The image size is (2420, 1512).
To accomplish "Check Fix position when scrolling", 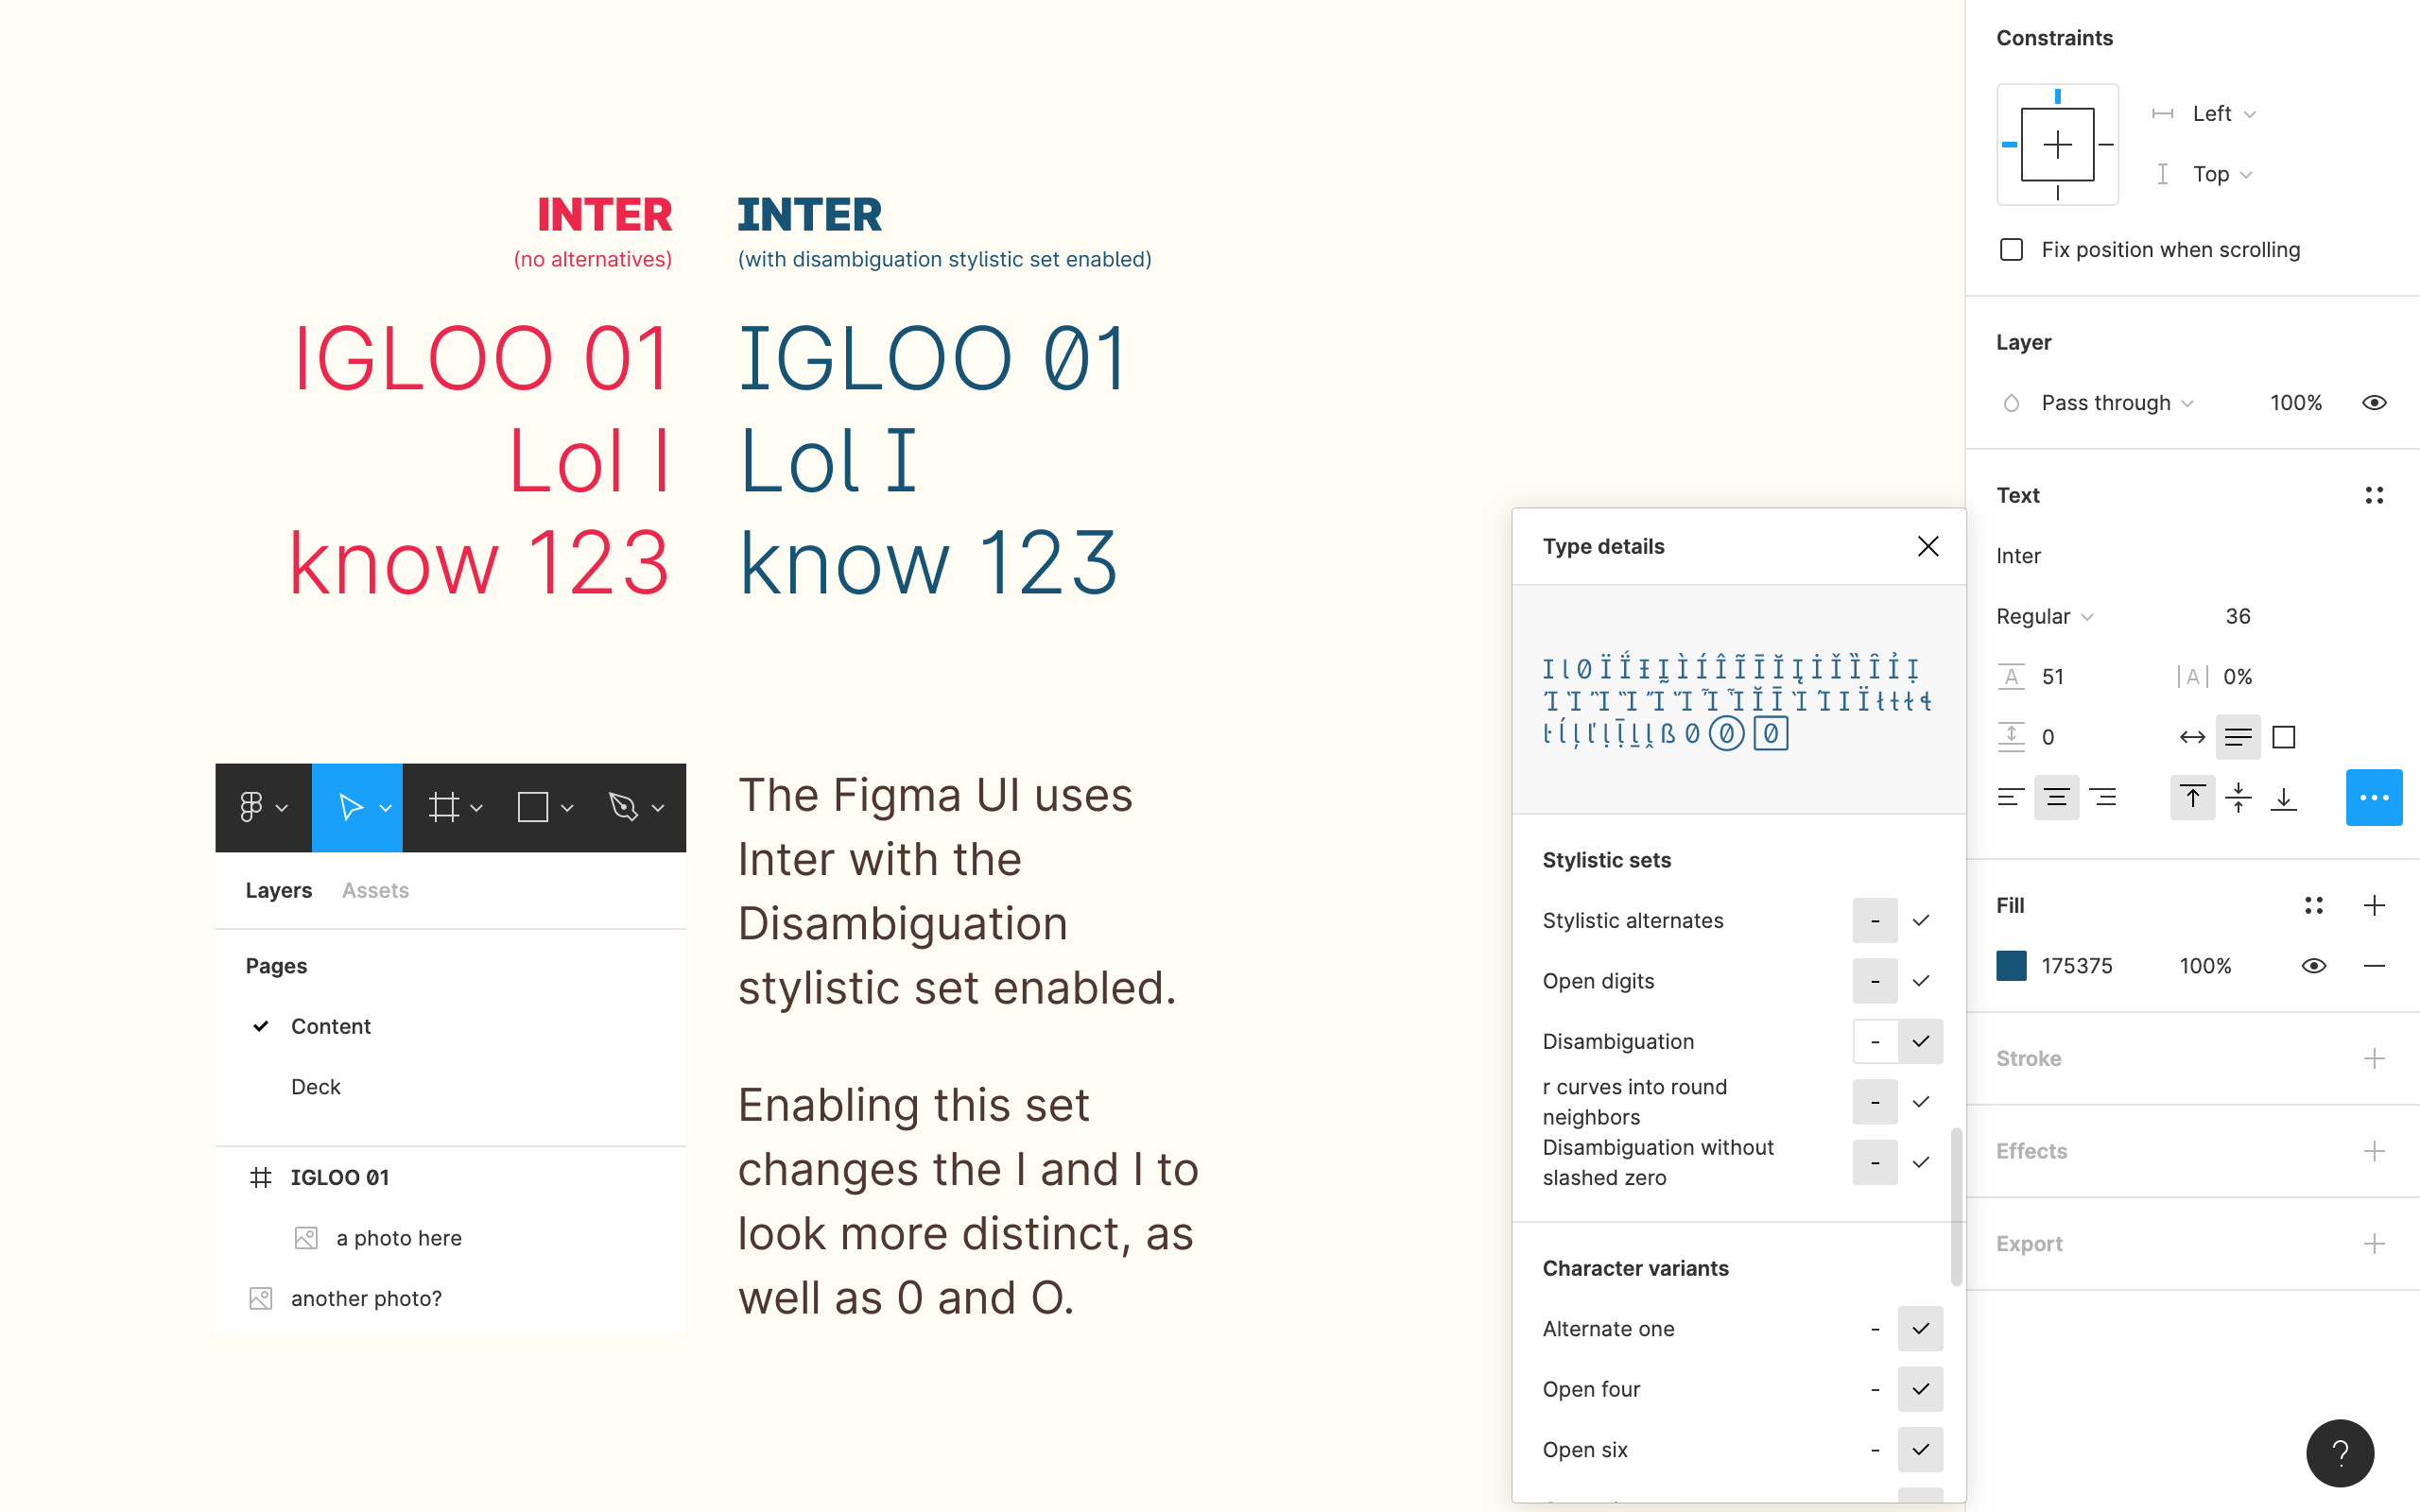I will coord(2013,249).
